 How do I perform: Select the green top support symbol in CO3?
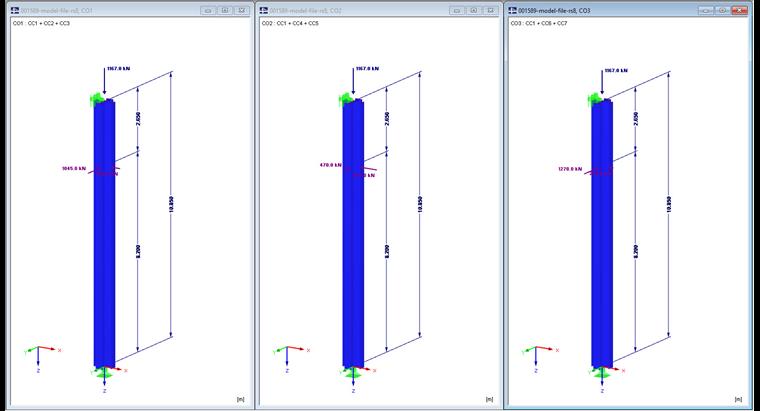pyautogui.click(x=595, y=99)
